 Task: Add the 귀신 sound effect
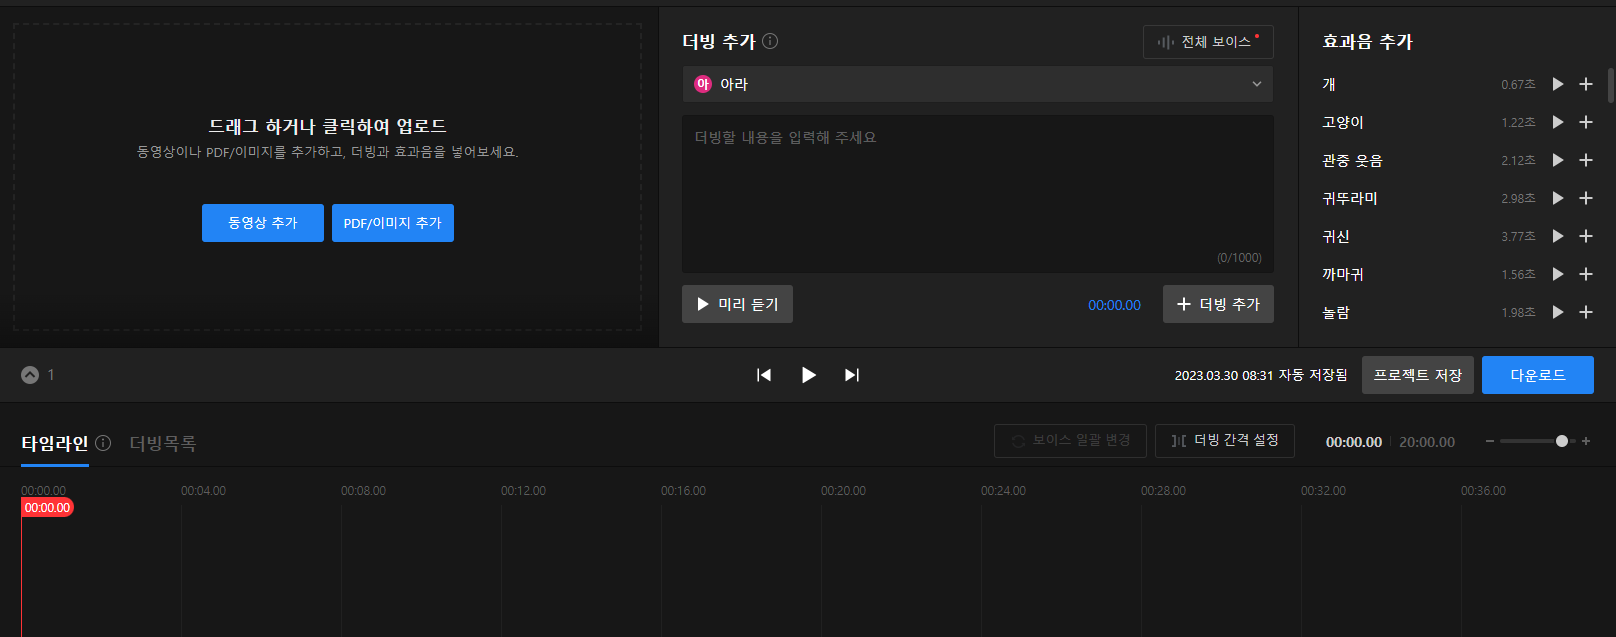coord(1586,236)
